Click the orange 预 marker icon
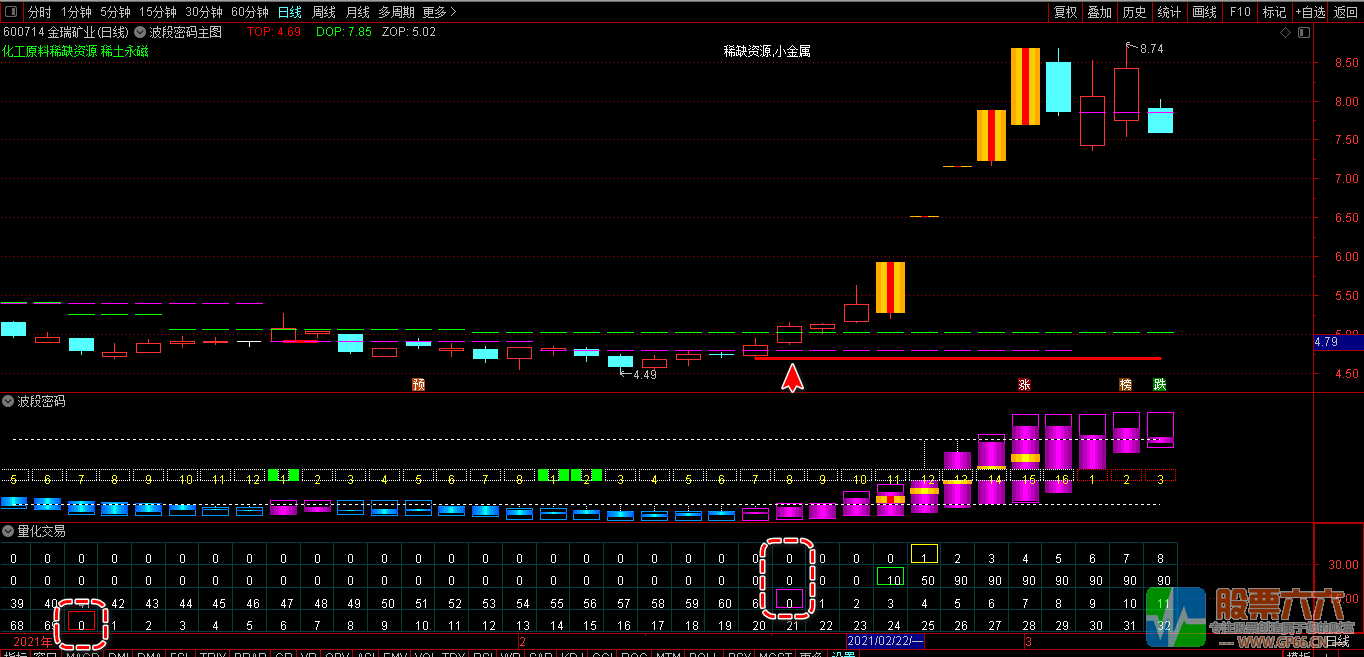Screen dimensions: 1364x657 click(x=419, y=384)
